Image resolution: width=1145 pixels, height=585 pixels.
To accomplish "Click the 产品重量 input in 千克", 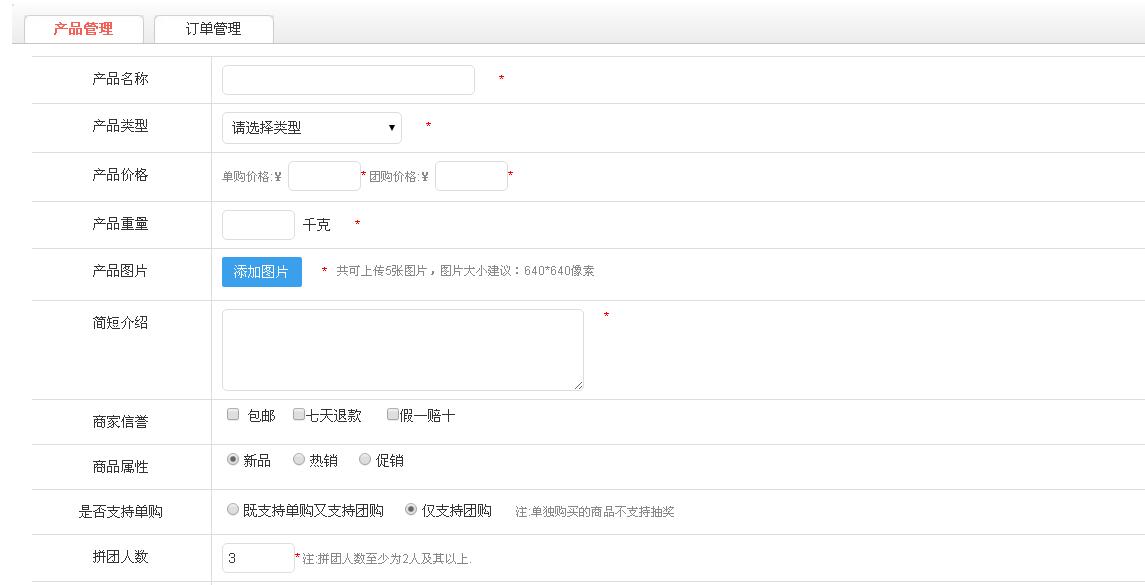I will tap(258, 225).
